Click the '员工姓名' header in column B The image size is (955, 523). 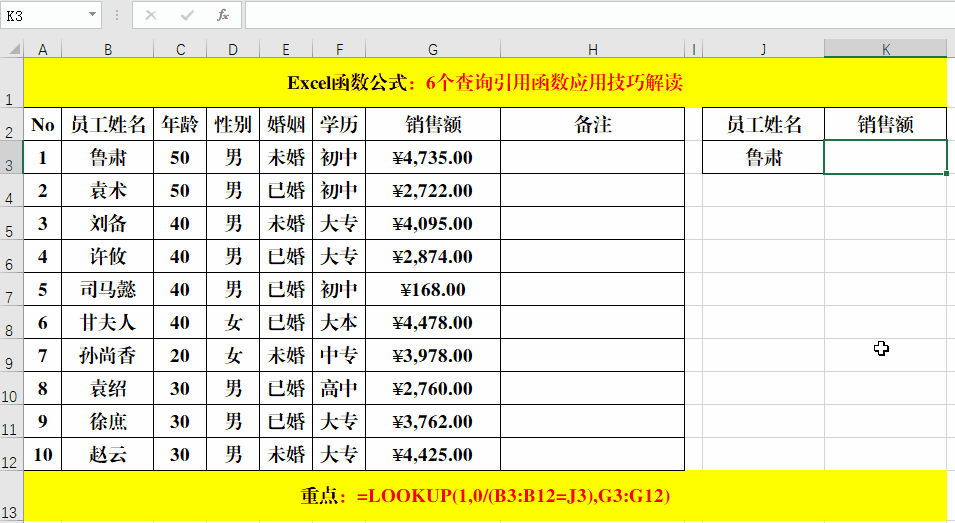tap(108, 124)
